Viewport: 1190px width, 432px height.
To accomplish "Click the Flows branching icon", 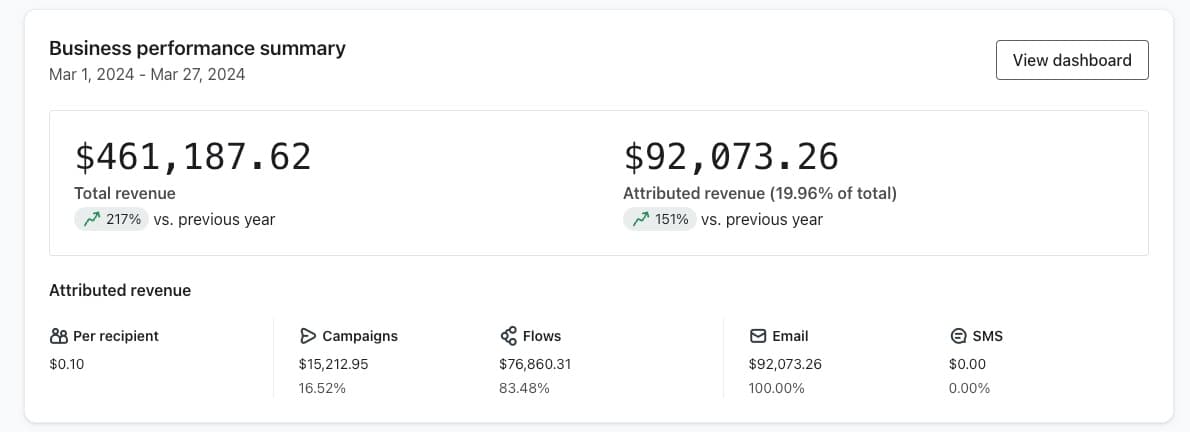I will (508, 336).
